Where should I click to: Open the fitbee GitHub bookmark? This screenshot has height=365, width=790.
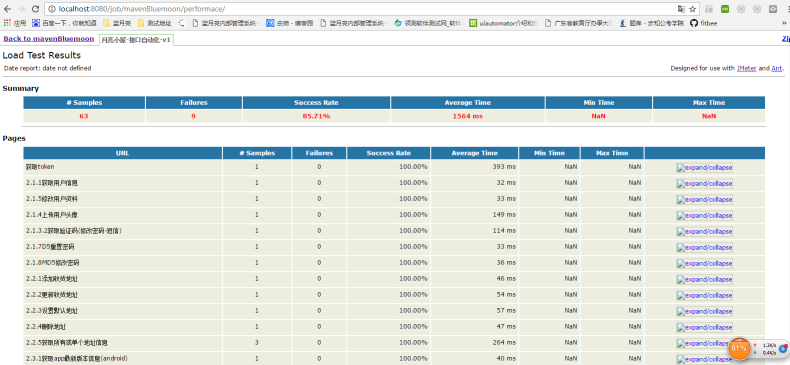pyautogui.click(x=703, y=23)
